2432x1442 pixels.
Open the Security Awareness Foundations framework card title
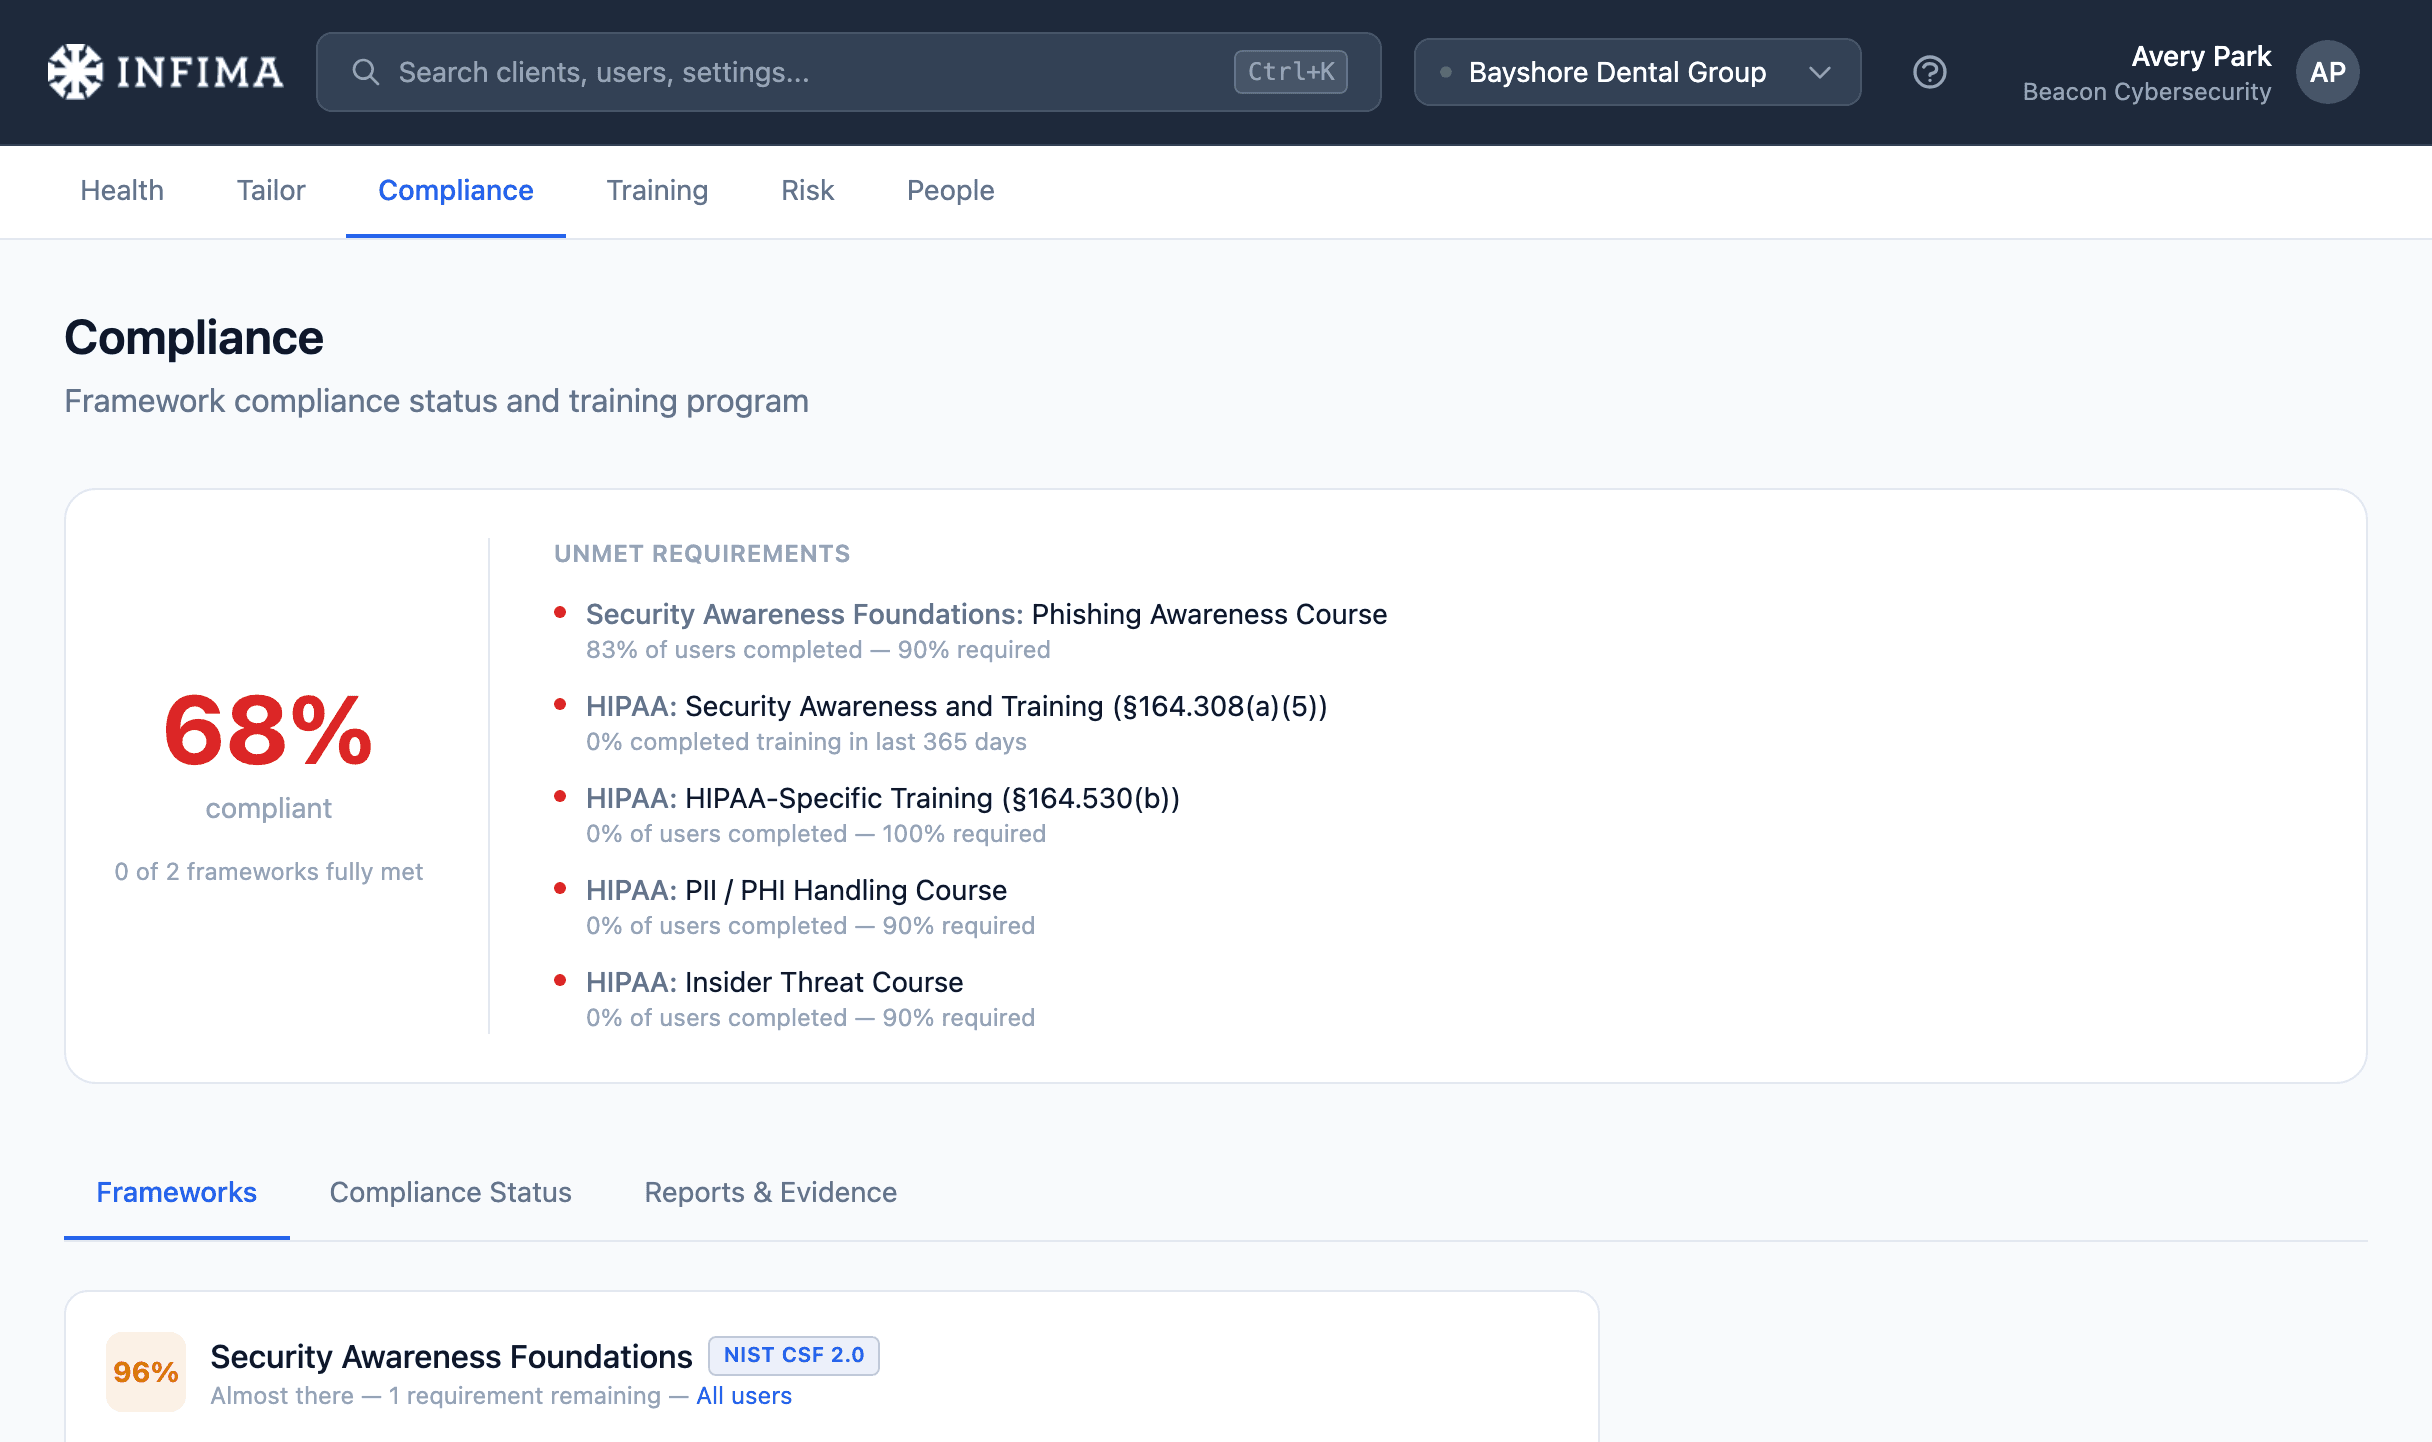tap(451, 1356)
